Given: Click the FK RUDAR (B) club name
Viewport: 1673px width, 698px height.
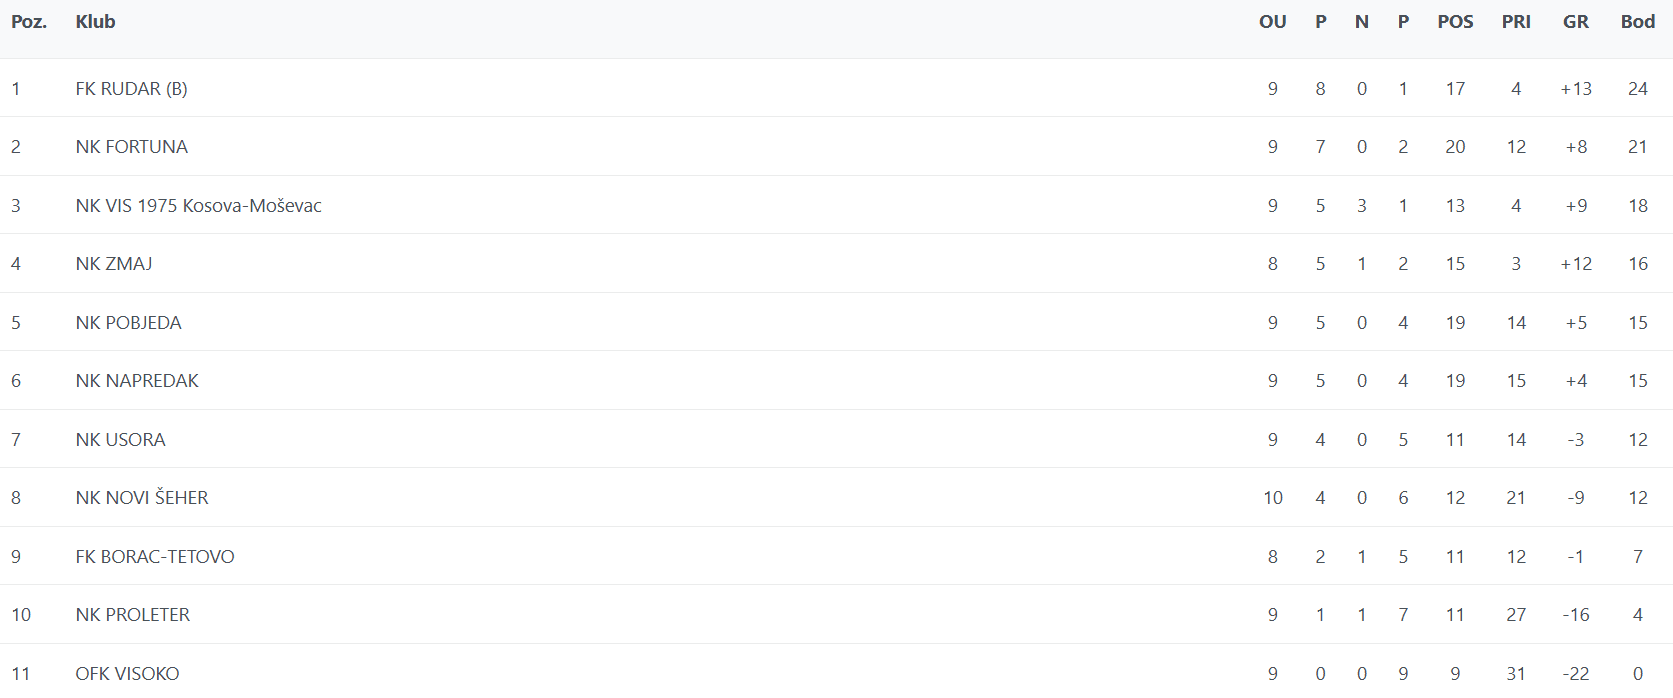Looking at the screenshot, I should click(131, 89).
